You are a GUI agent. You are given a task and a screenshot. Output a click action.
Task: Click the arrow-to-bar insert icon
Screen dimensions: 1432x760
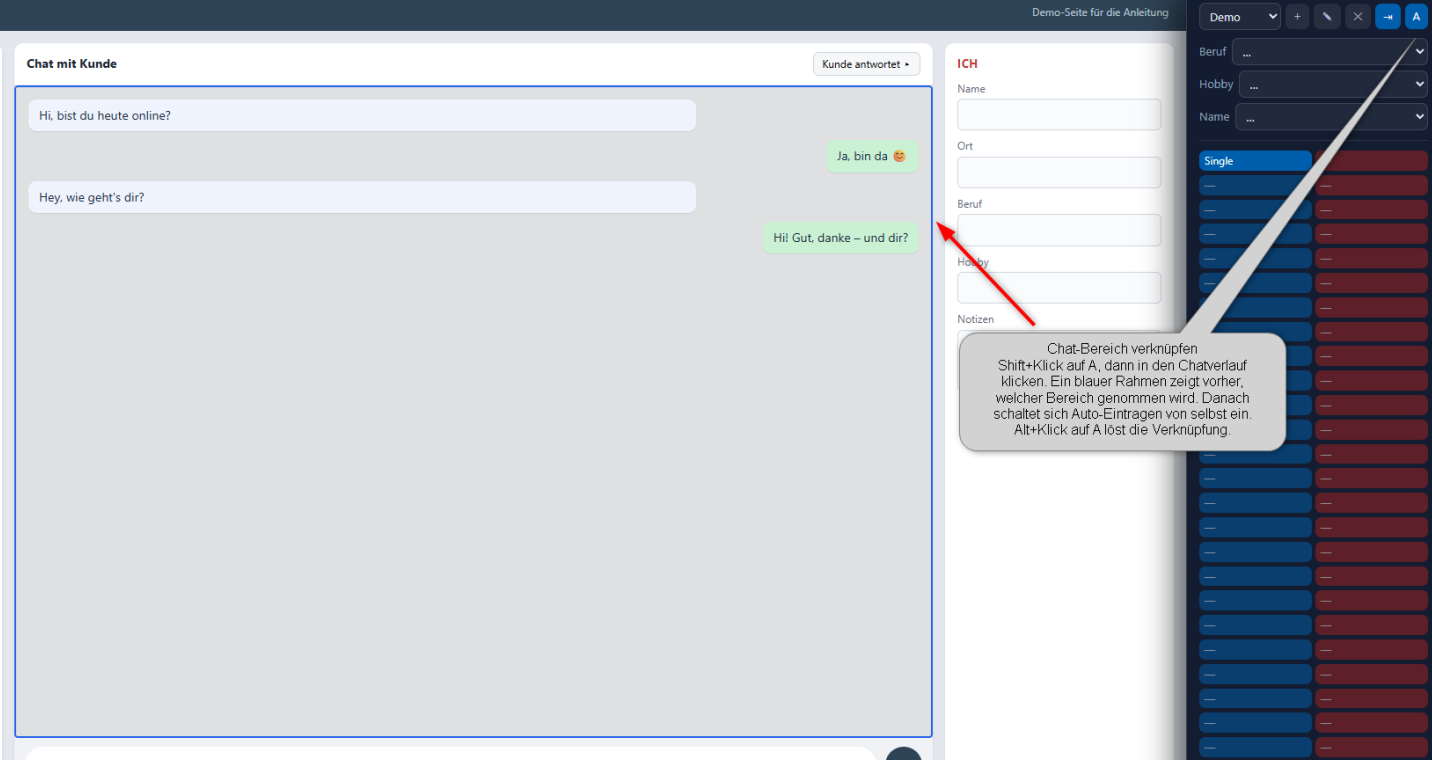point(1388,17)
